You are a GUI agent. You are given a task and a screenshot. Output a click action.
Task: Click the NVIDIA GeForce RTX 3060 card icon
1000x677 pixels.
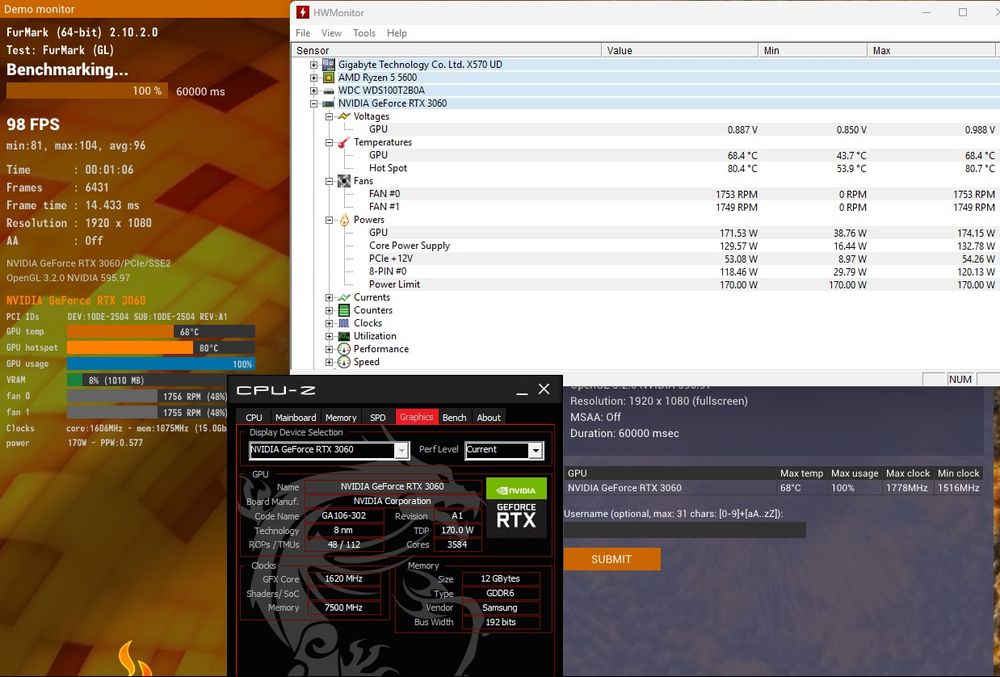[x=328, y=103]
